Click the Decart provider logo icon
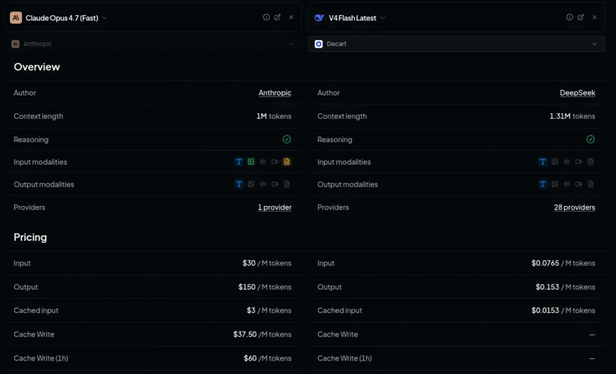Image resolution: width=616 pixels, height=374 pixels. (x=319, y=44)
